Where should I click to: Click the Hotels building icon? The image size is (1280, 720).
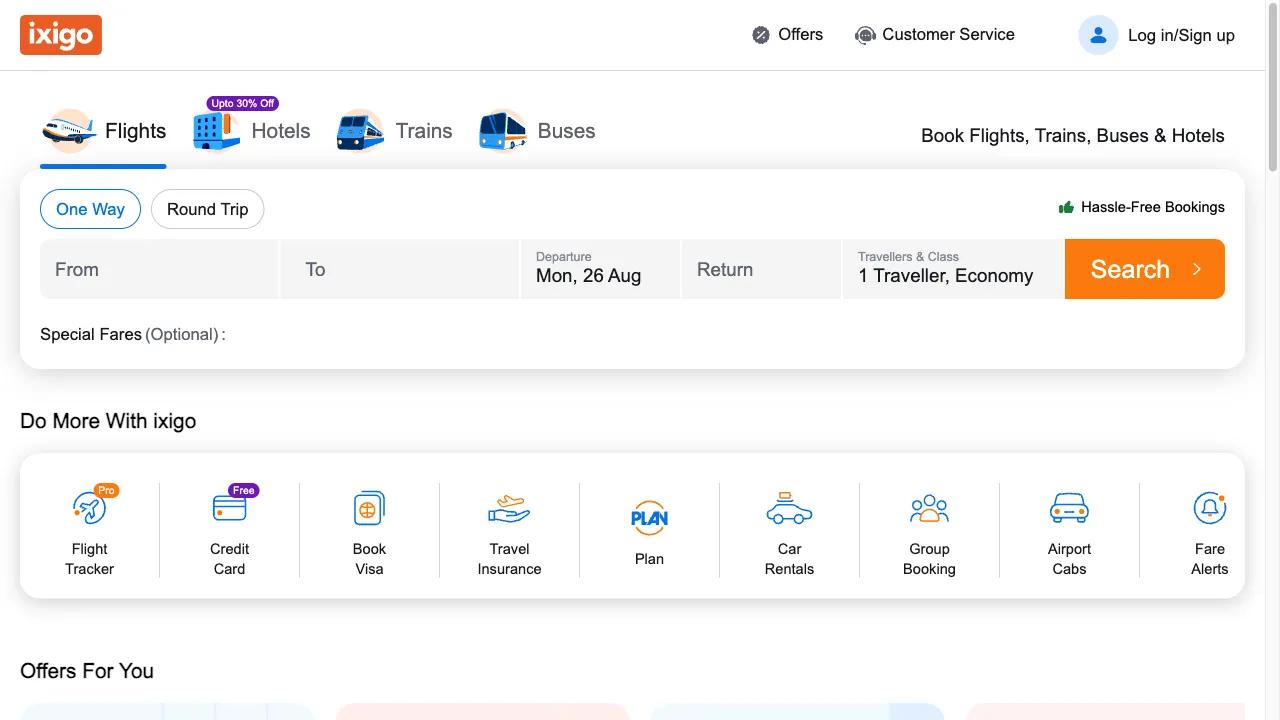(x=216, y=131)
